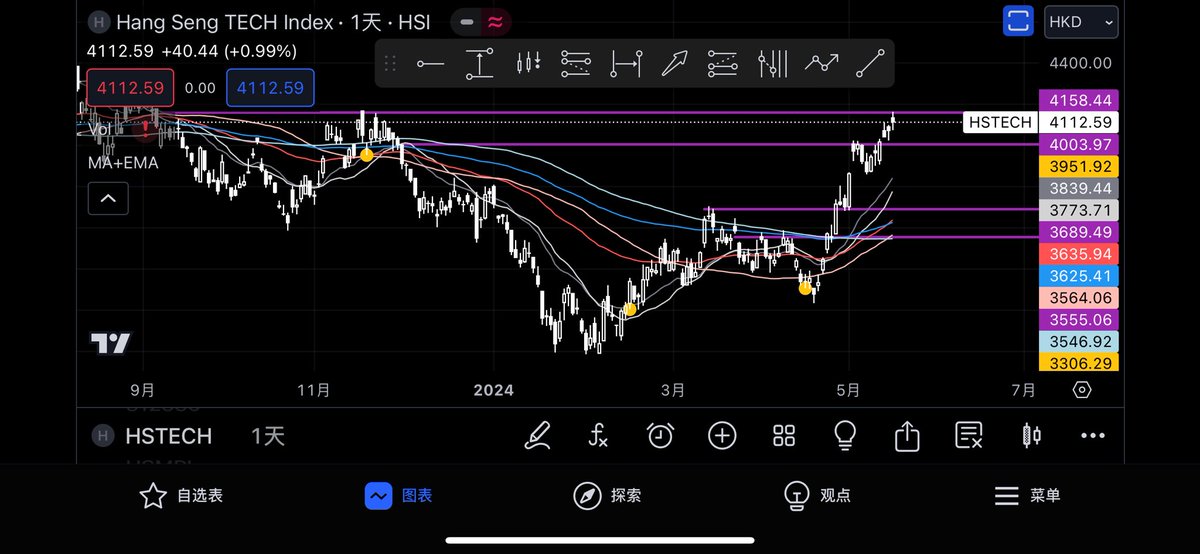Click the light blue 3546.92 label
1200x554 pixels.
tap(1079, 341)
